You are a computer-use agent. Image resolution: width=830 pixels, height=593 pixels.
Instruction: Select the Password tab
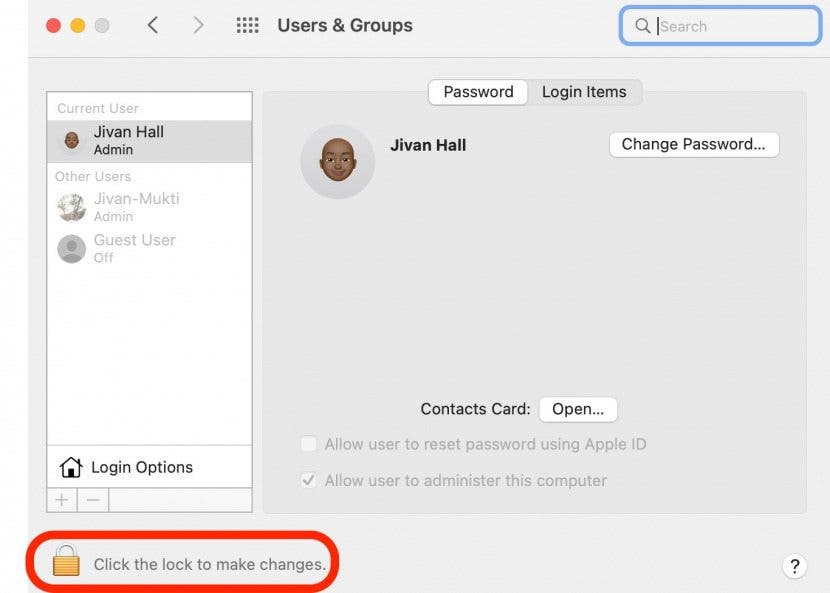click(x=477, y=91)
